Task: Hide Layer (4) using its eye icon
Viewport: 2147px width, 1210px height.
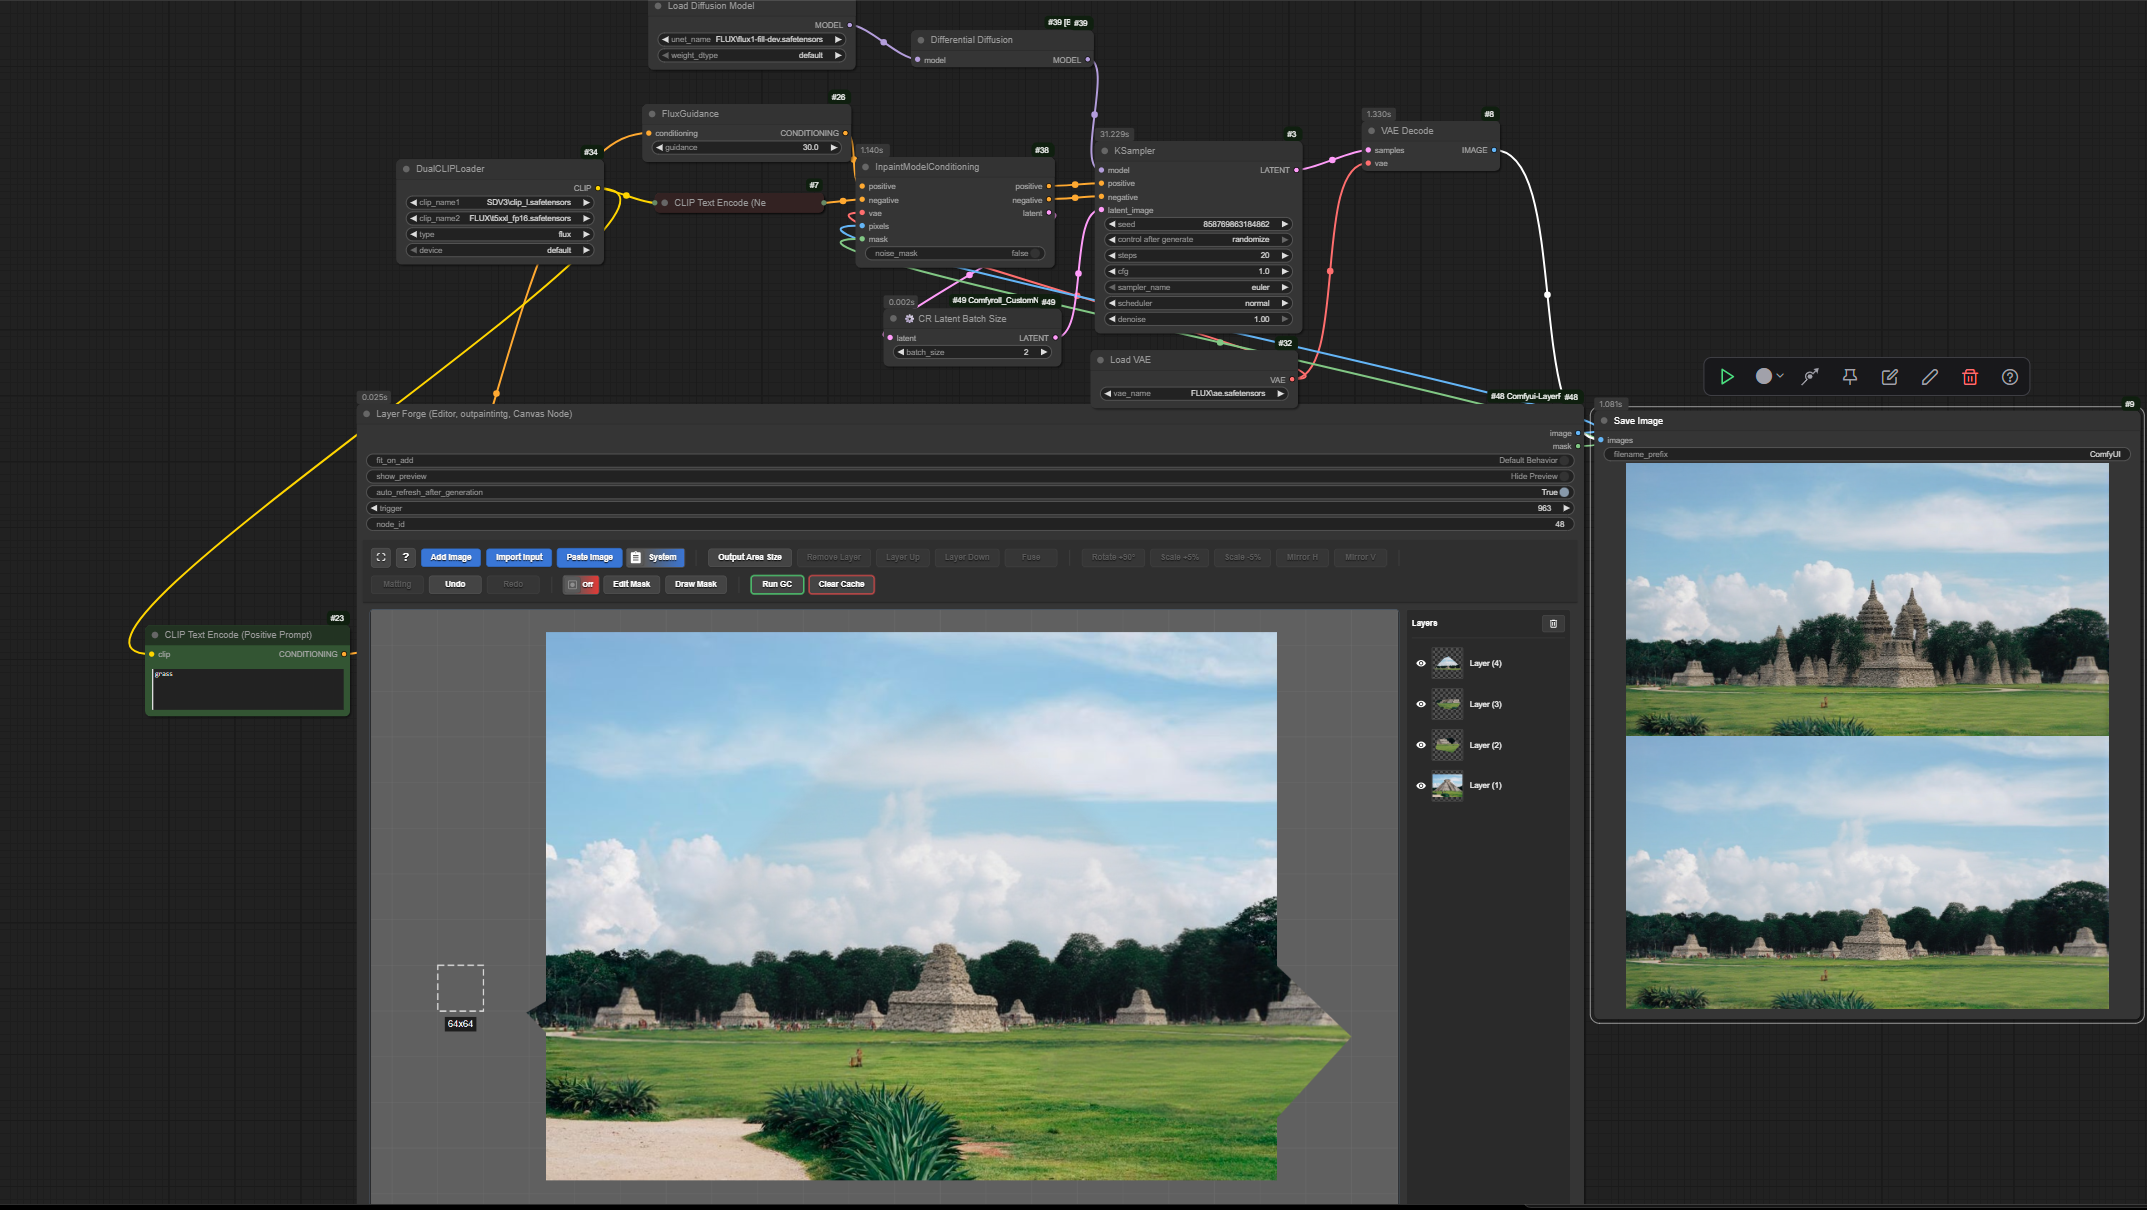Action: point(1421,663)
